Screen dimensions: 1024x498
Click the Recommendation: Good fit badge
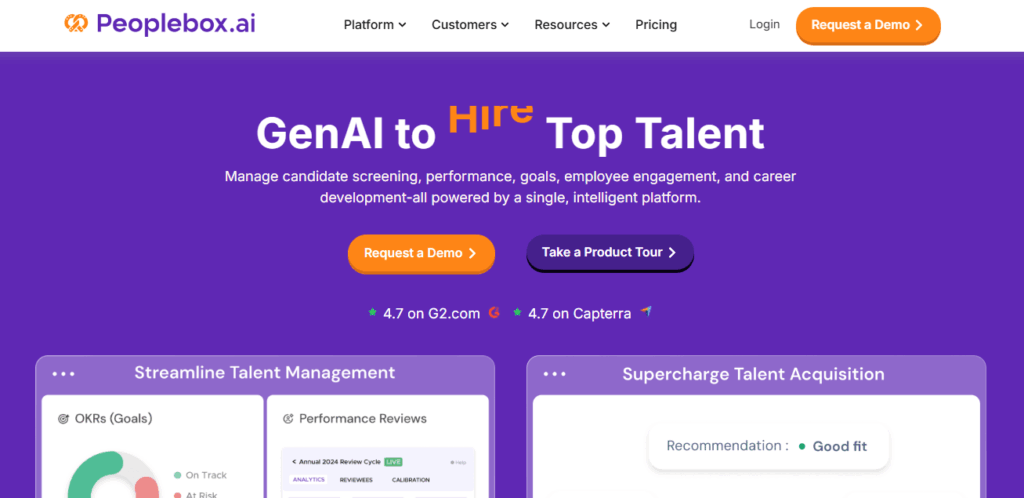click(767, 446)
